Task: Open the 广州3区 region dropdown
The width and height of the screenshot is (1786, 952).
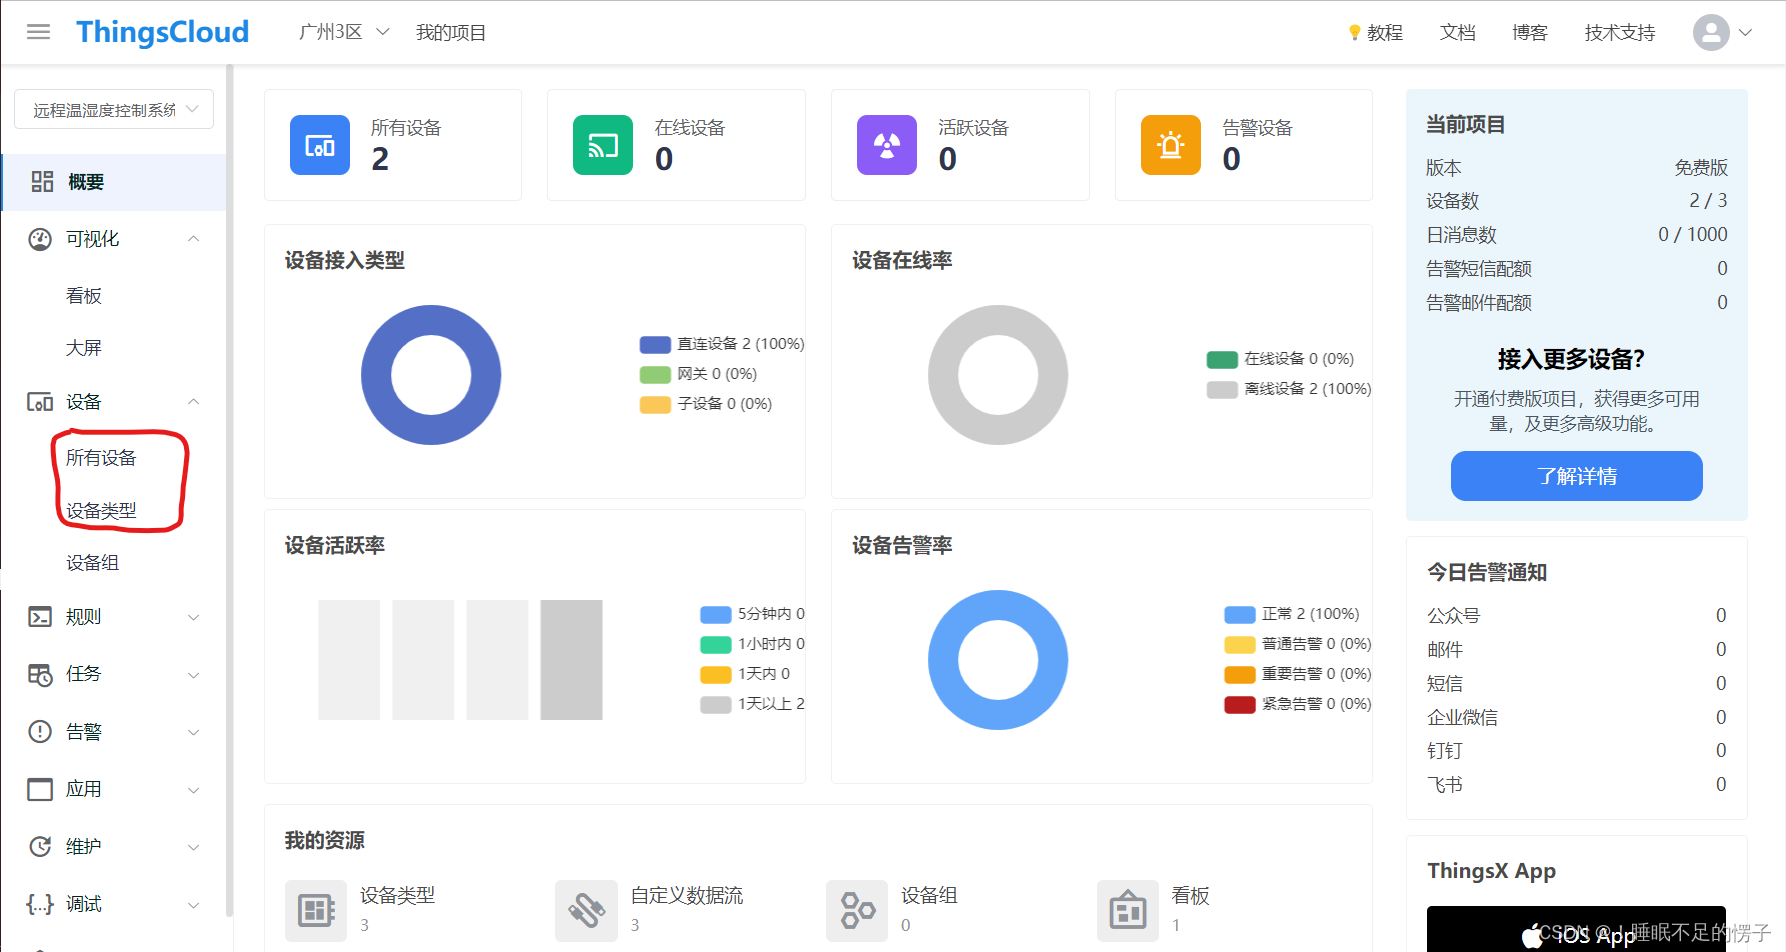Action: [344, 32]
